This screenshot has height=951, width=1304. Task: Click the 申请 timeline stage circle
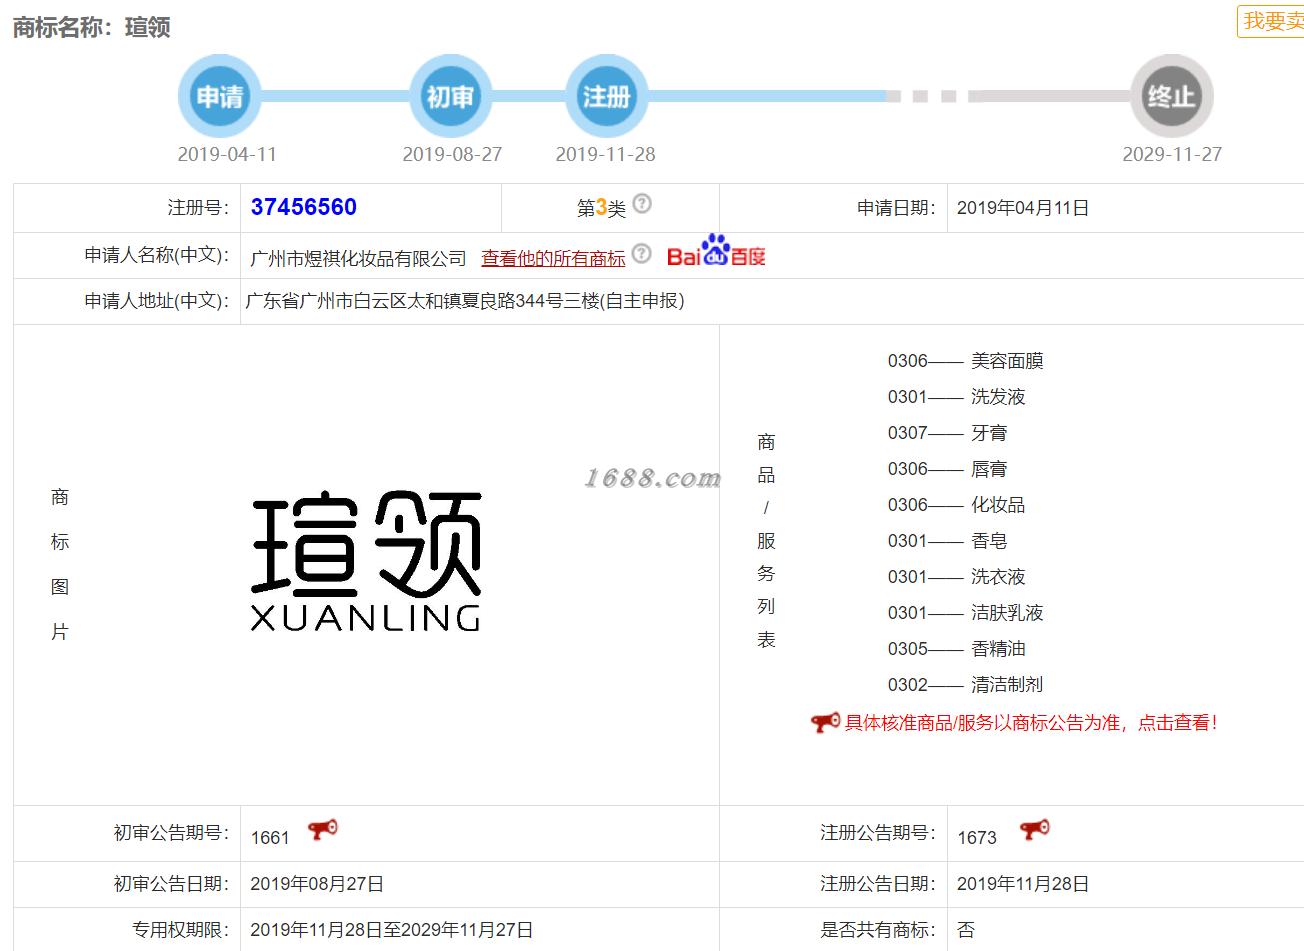[219, 96]
